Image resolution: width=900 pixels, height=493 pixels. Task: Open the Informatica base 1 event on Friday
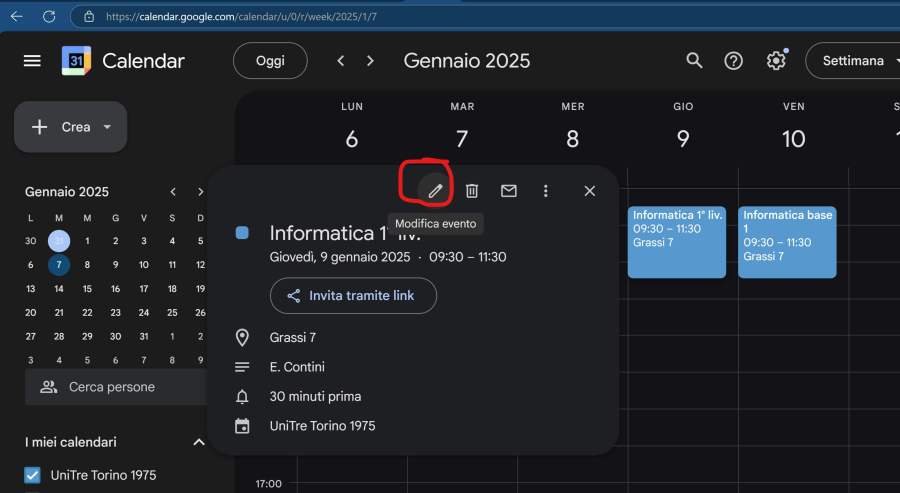787,242
